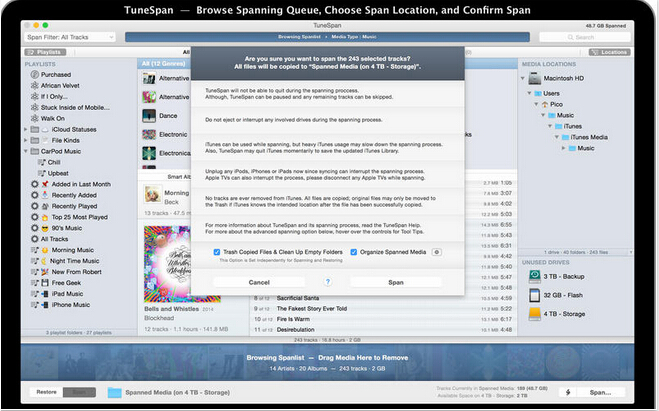Open the Organize Spanned Media gear settings

(437, 252)
